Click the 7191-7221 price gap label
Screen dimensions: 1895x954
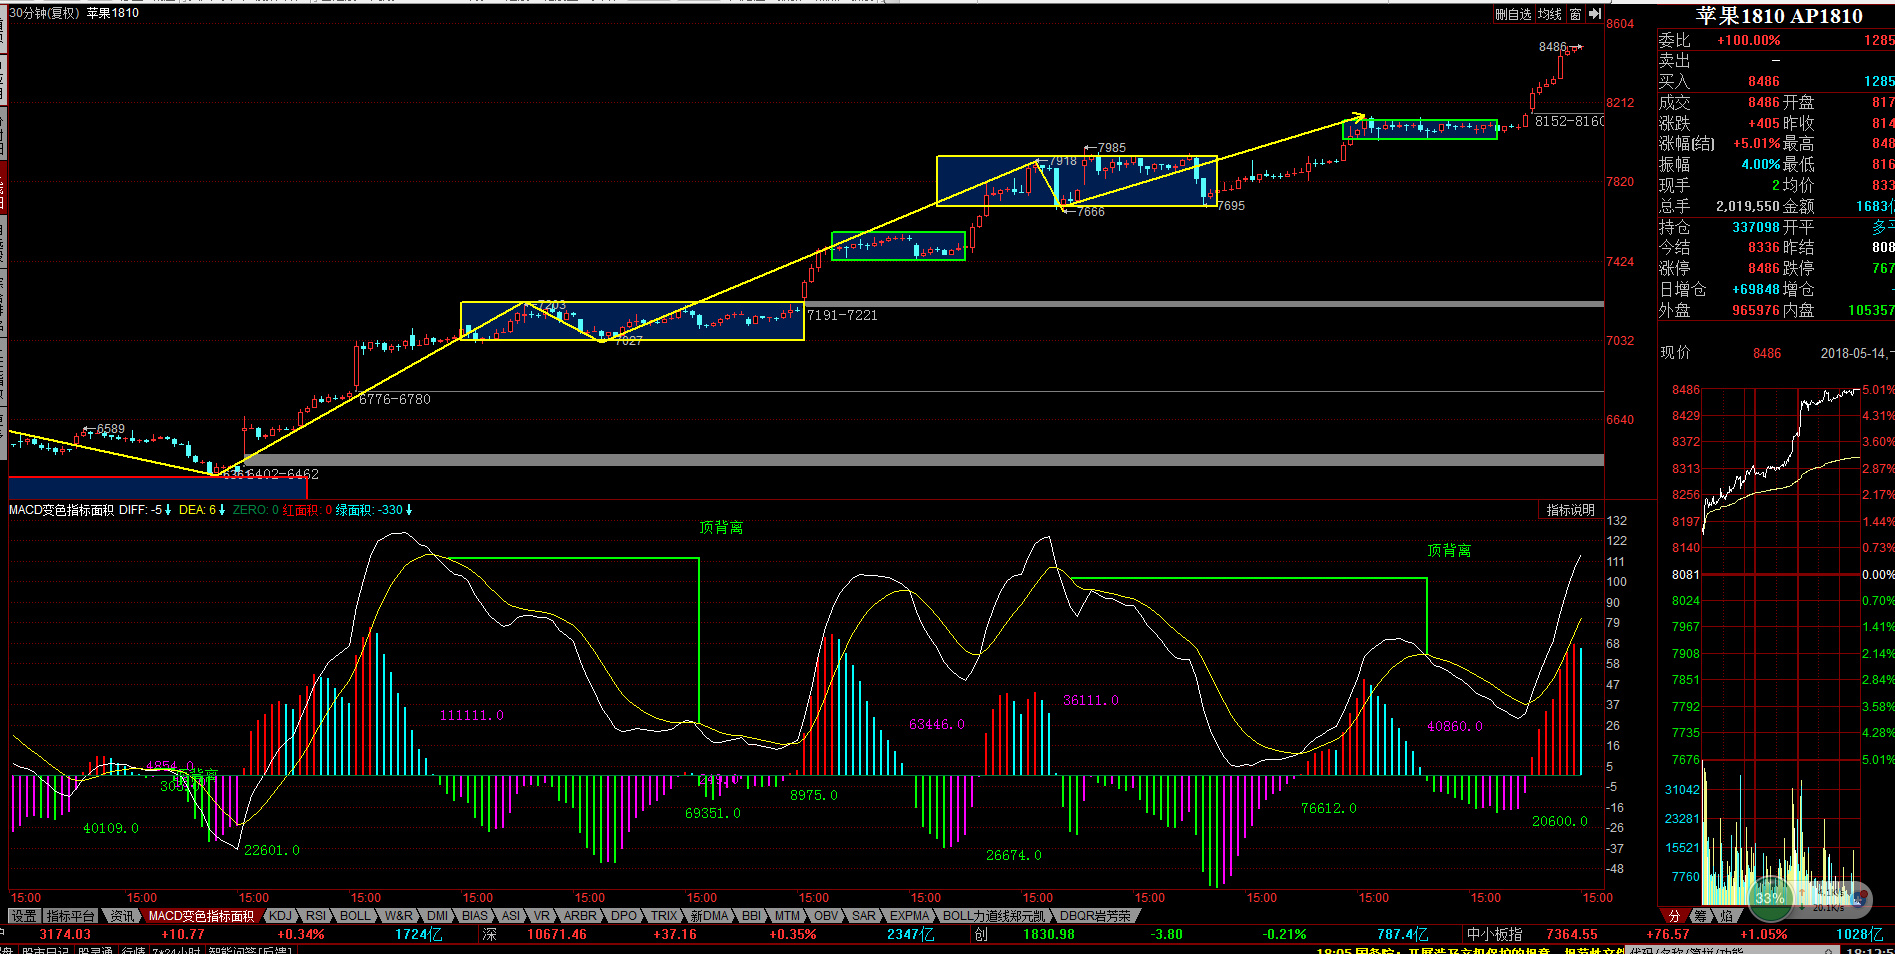coord(842,315)
